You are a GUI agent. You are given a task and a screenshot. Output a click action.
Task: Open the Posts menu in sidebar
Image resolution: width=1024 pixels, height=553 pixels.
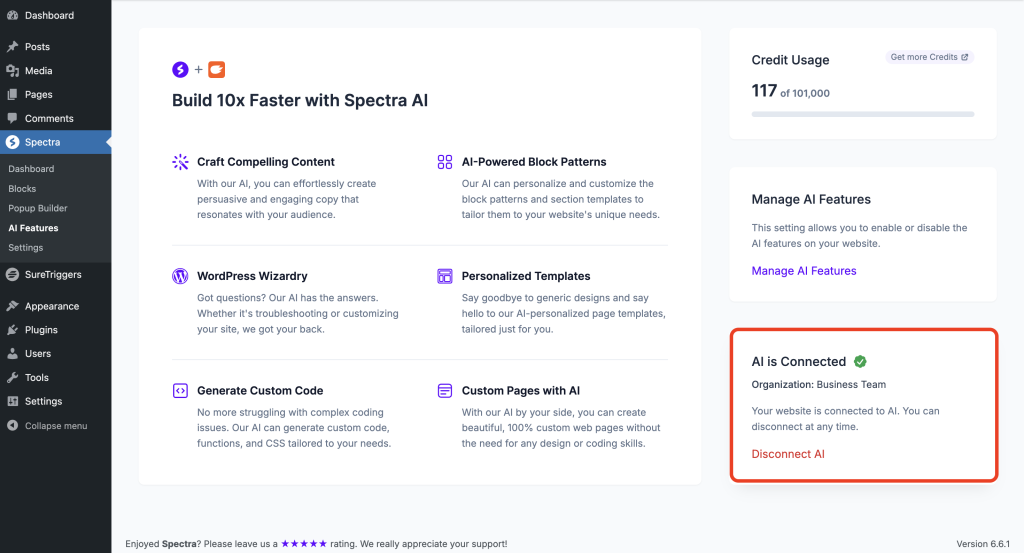(37, 47)
